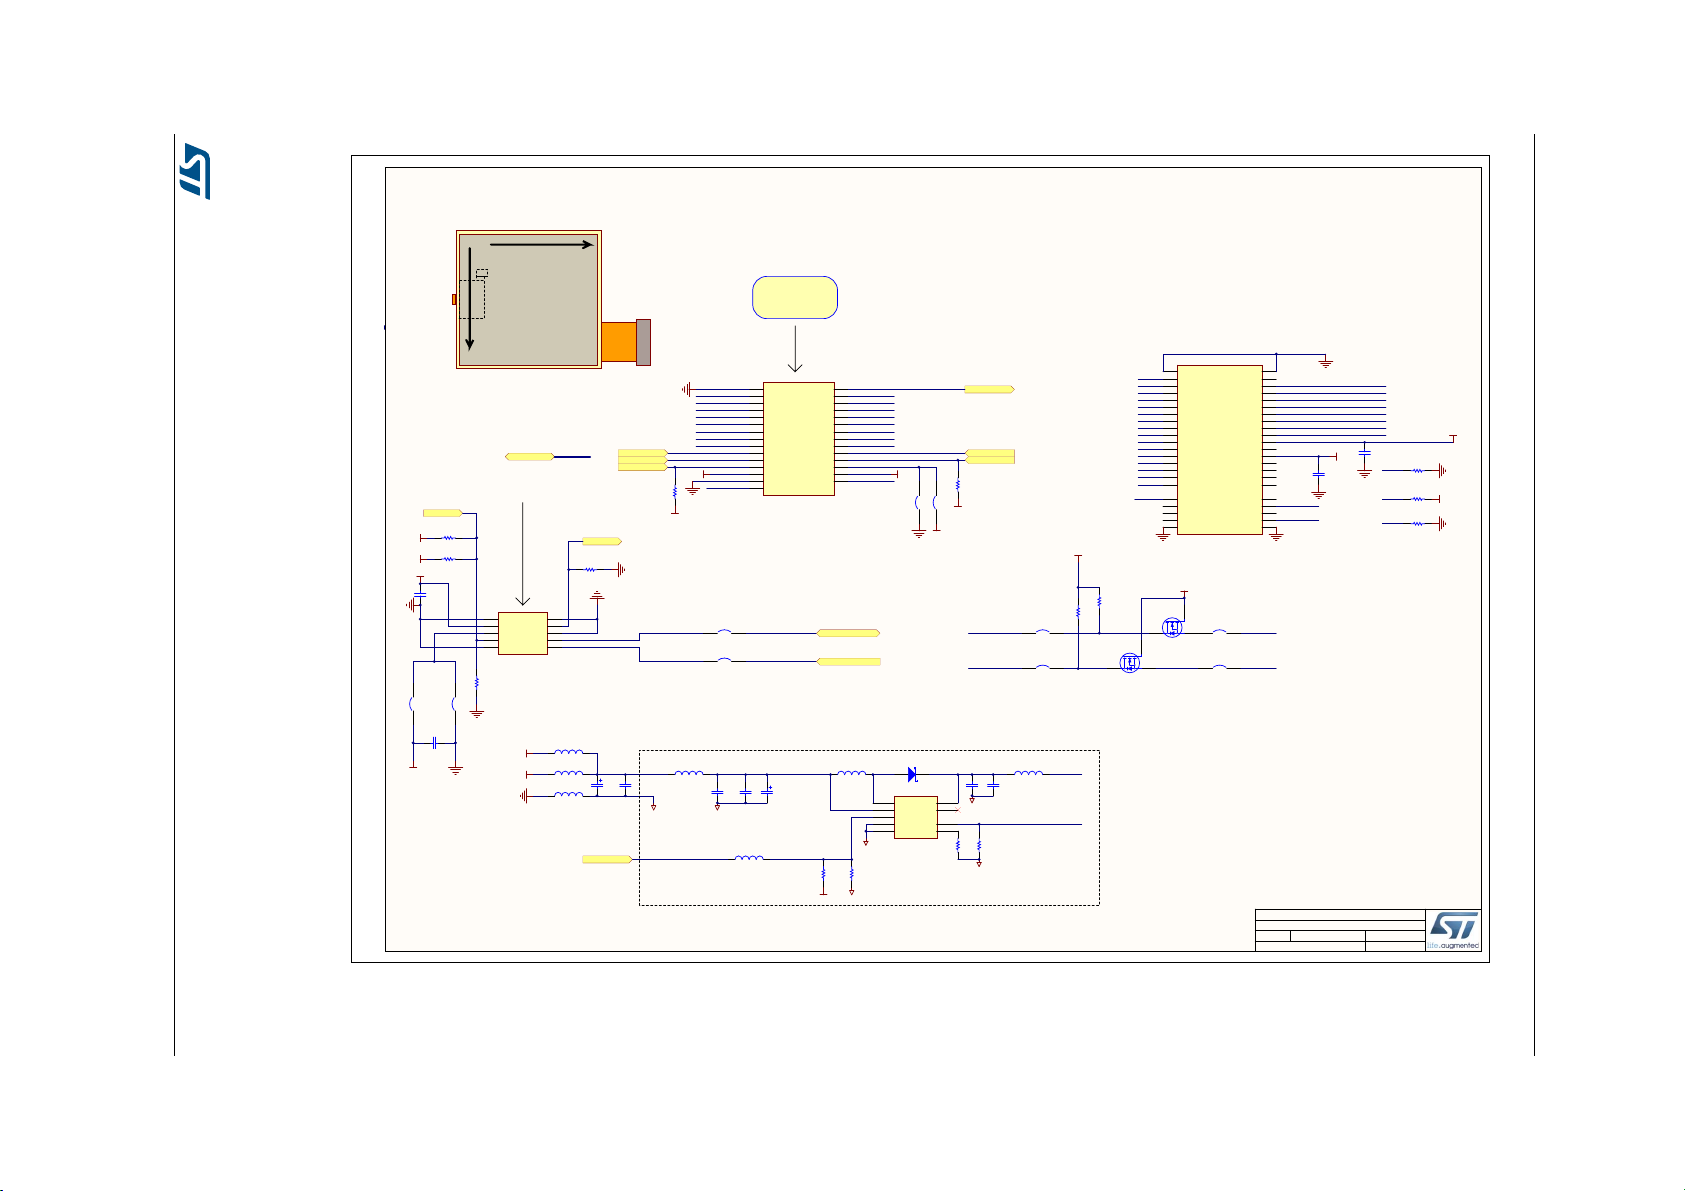Select the rounded yellow callout note box
The width and height of the screenshot is (1685, 1191).
coord(795,297)
